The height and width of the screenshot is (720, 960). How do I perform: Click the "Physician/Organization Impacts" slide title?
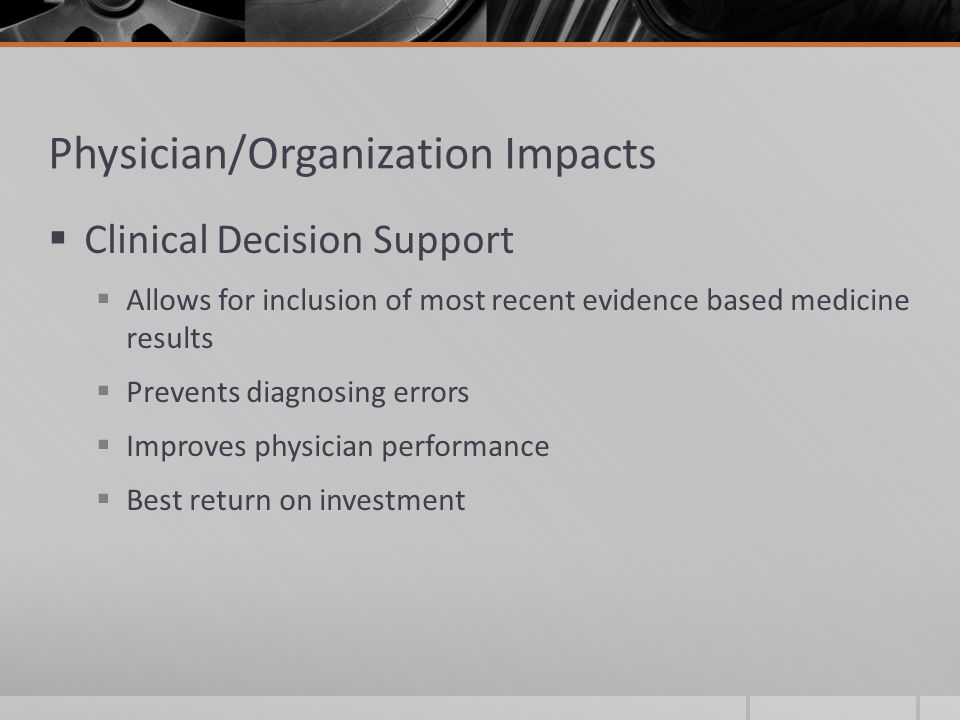coord(352,154)
